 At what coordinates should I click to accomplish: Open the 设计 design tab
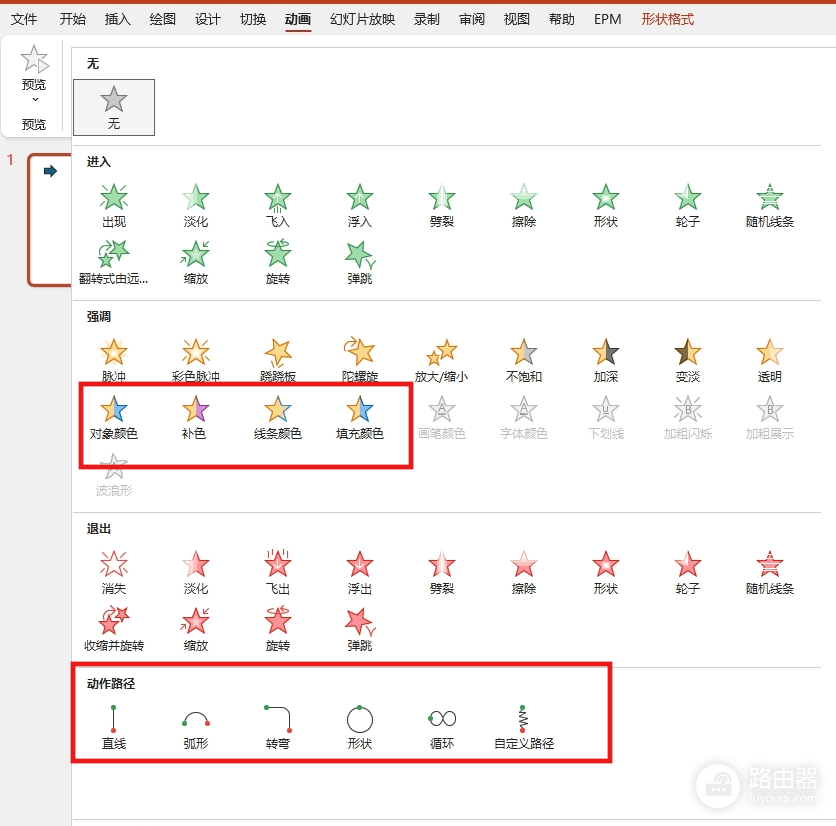(207, 19)
